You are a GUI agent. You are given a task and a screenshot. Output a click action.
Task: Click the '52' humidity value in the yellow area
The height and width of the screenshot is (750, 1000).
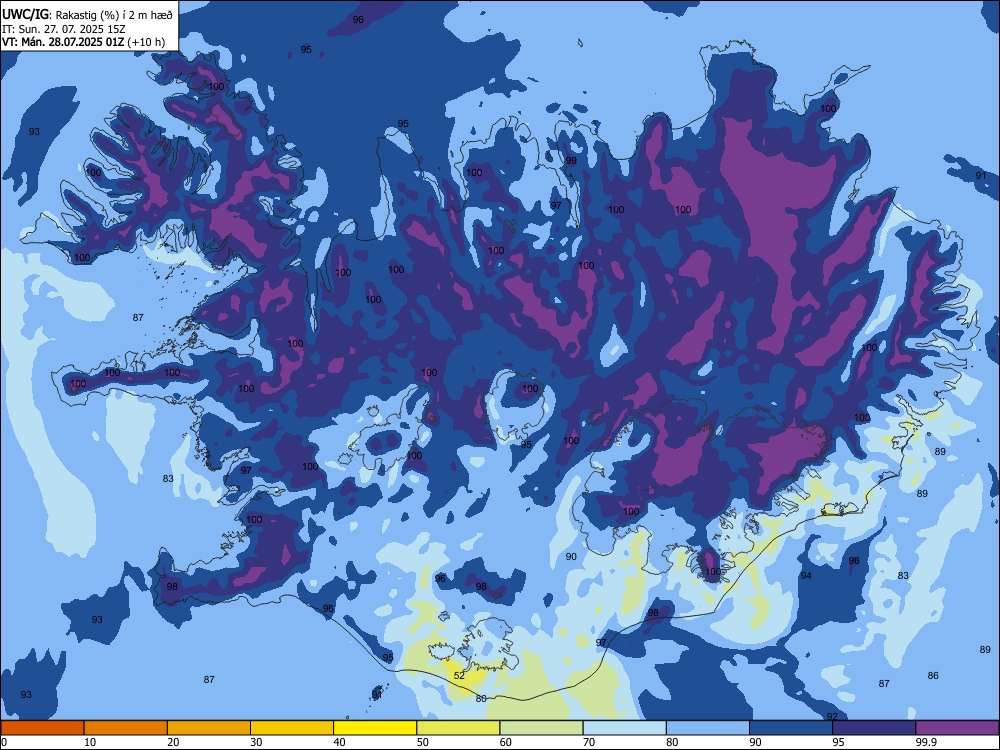pyautogui.click(x=459, y=675)
